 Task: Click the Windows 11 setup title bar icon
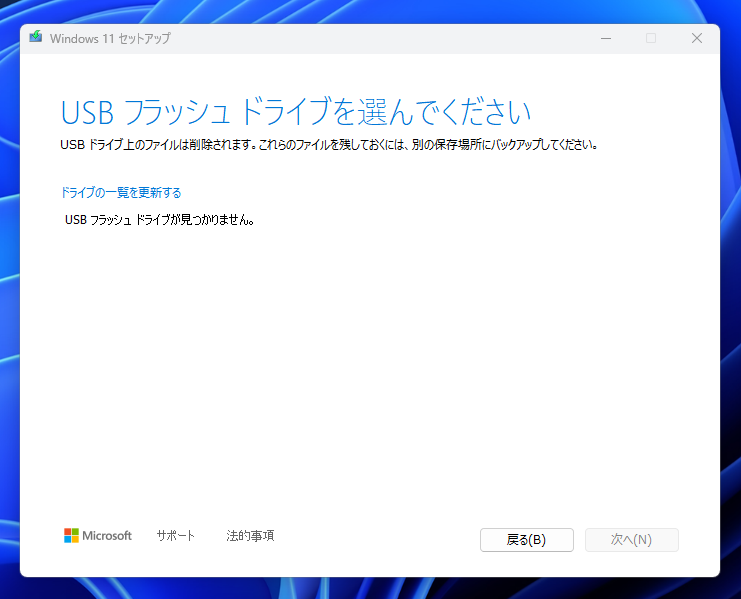(36, 37)
